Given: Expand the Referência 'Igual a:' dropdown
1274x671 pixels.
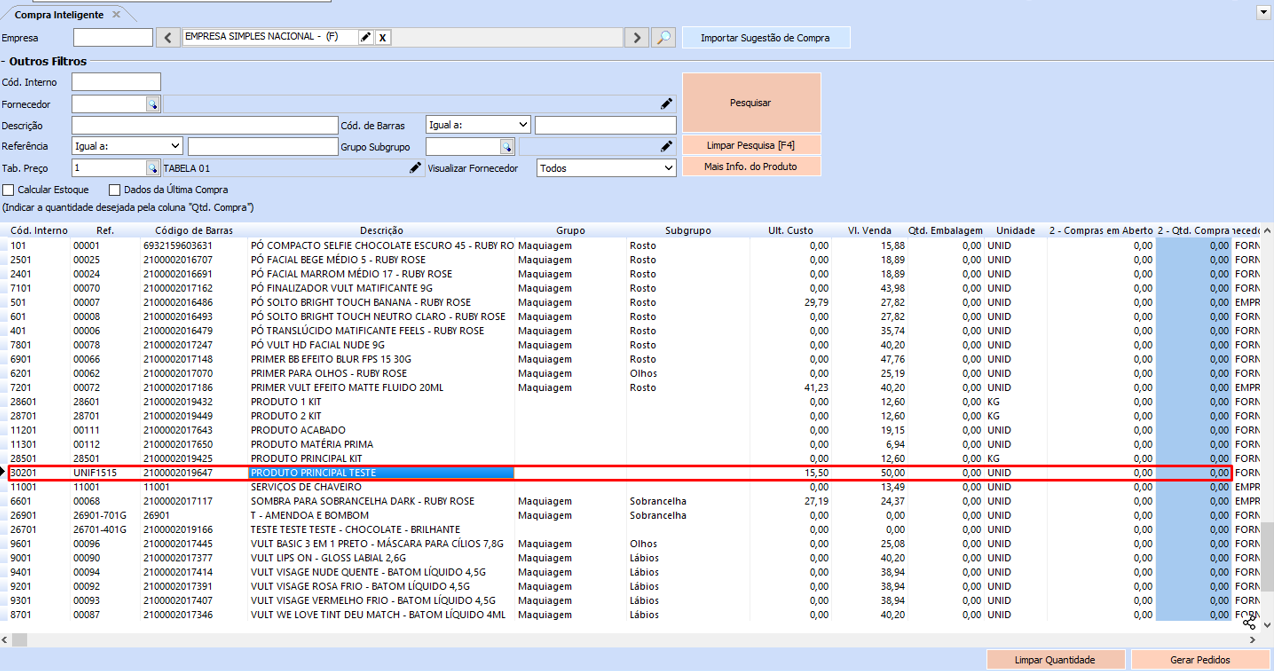Looking at the screenshot, I should pos(127,146).
